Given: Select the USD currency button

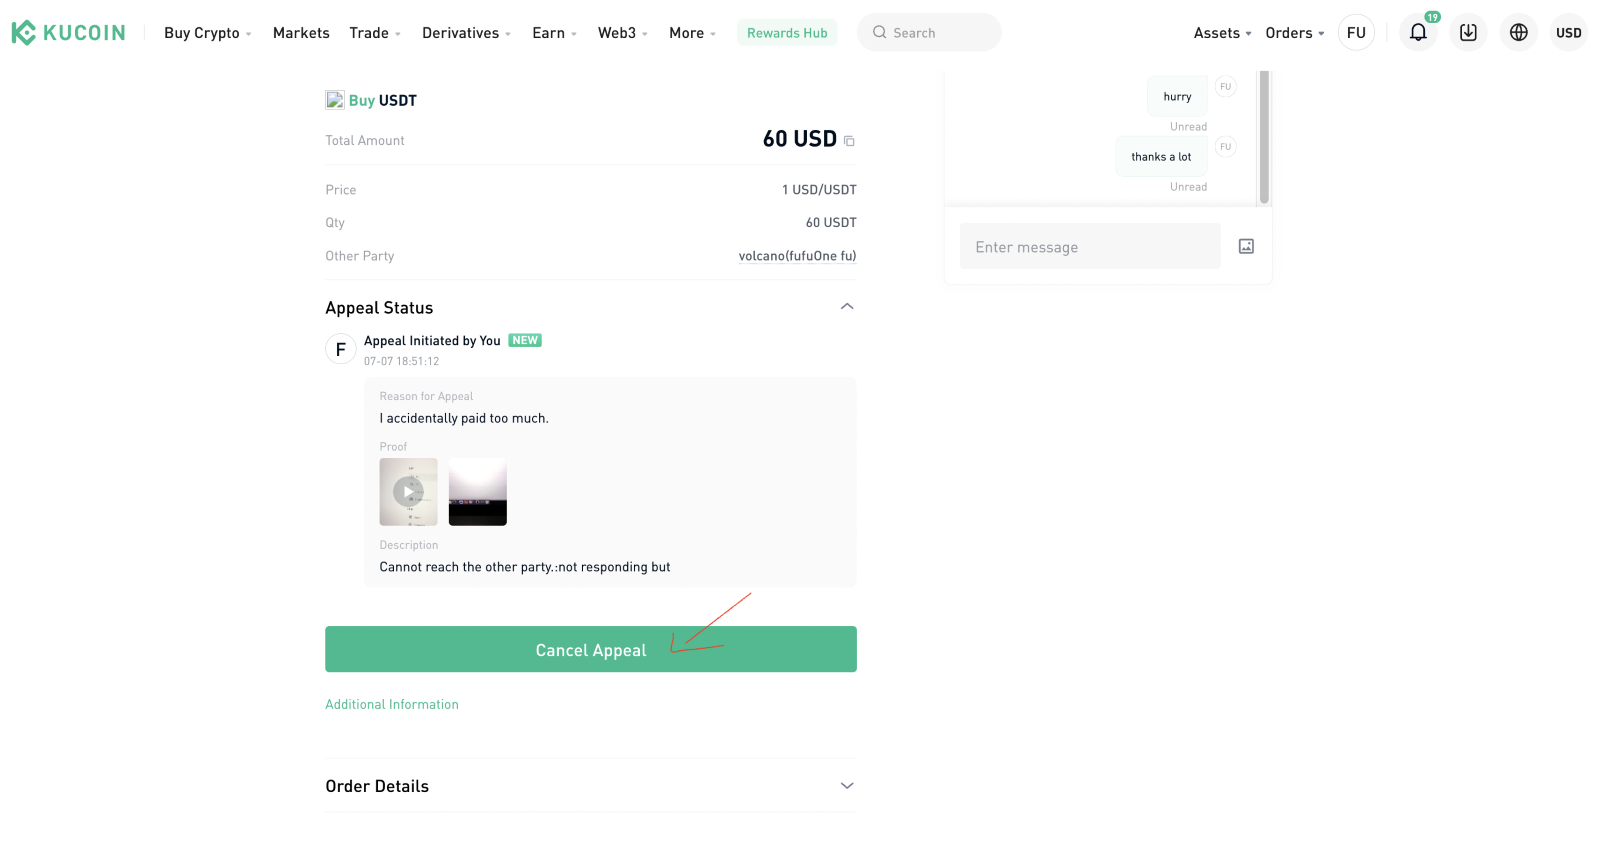Looking at the screenshot, I should coord(1569,32).
